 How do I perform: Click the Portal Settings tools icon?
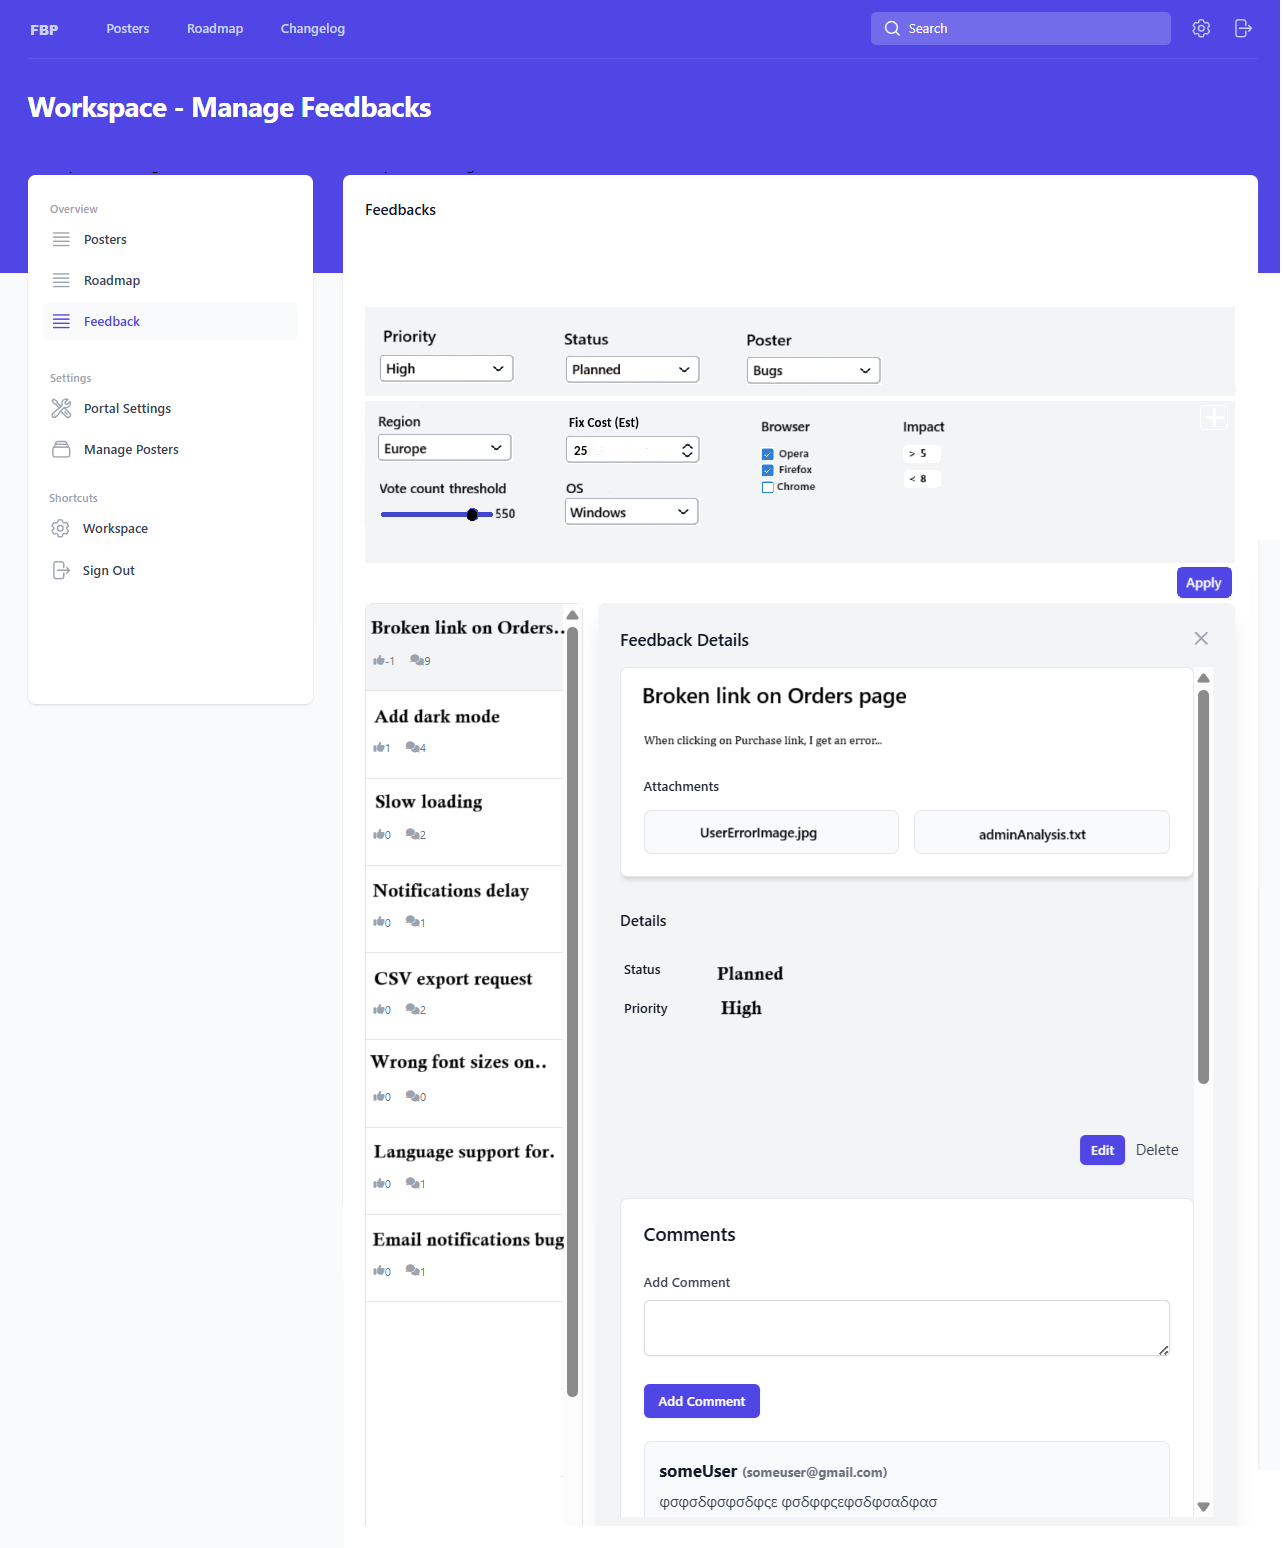pos(61,409)
